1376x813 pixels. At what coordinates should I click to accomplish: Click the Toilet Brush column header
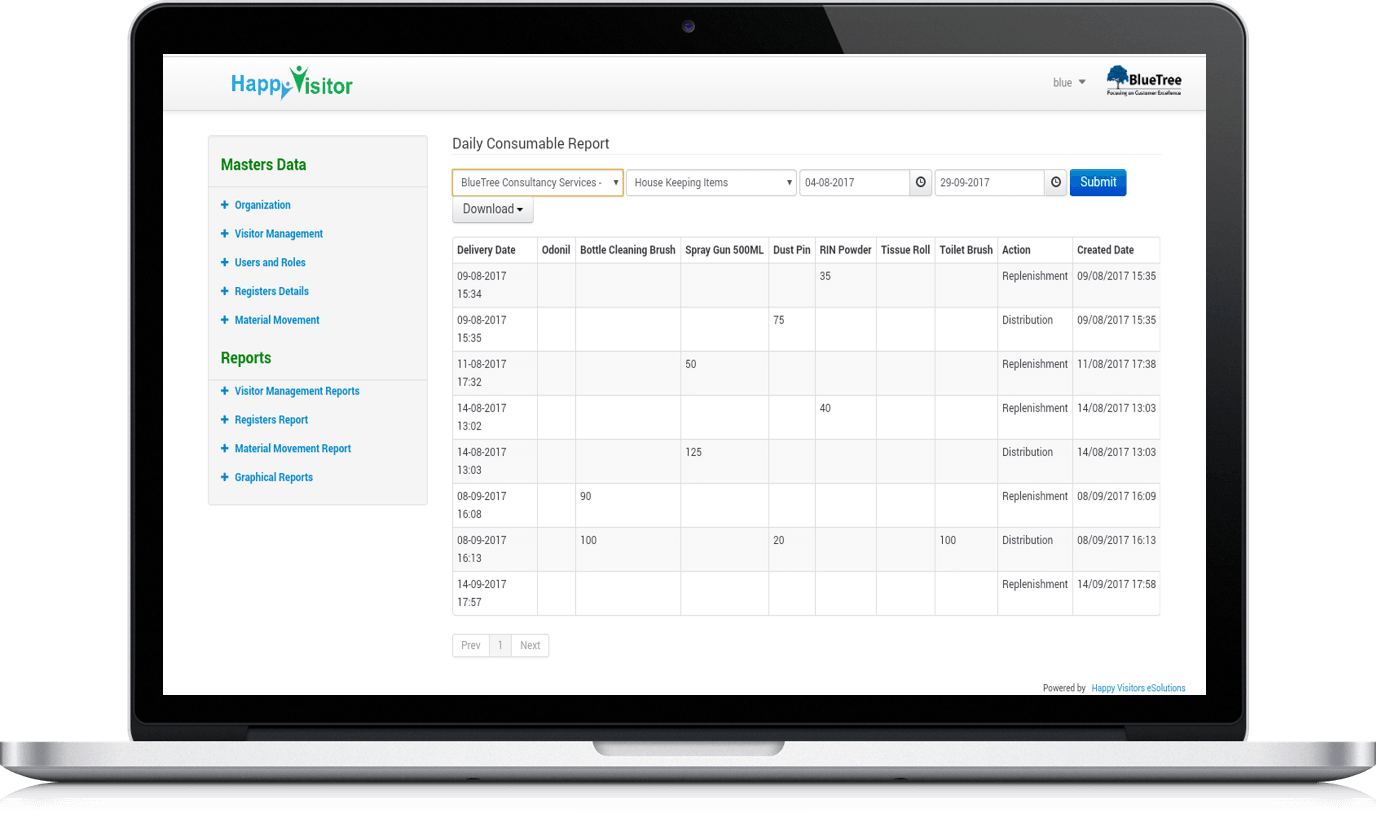966,250
